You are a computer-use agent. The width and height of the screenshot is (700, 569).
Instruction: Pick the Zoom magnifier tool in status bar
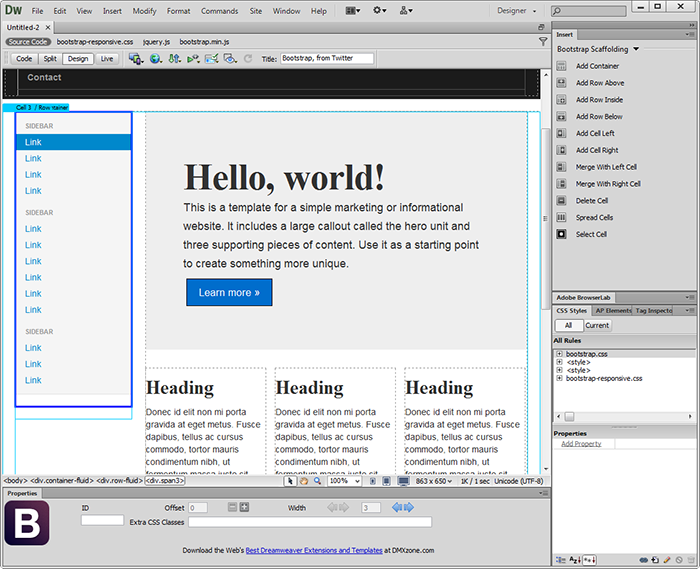point(317,481)
